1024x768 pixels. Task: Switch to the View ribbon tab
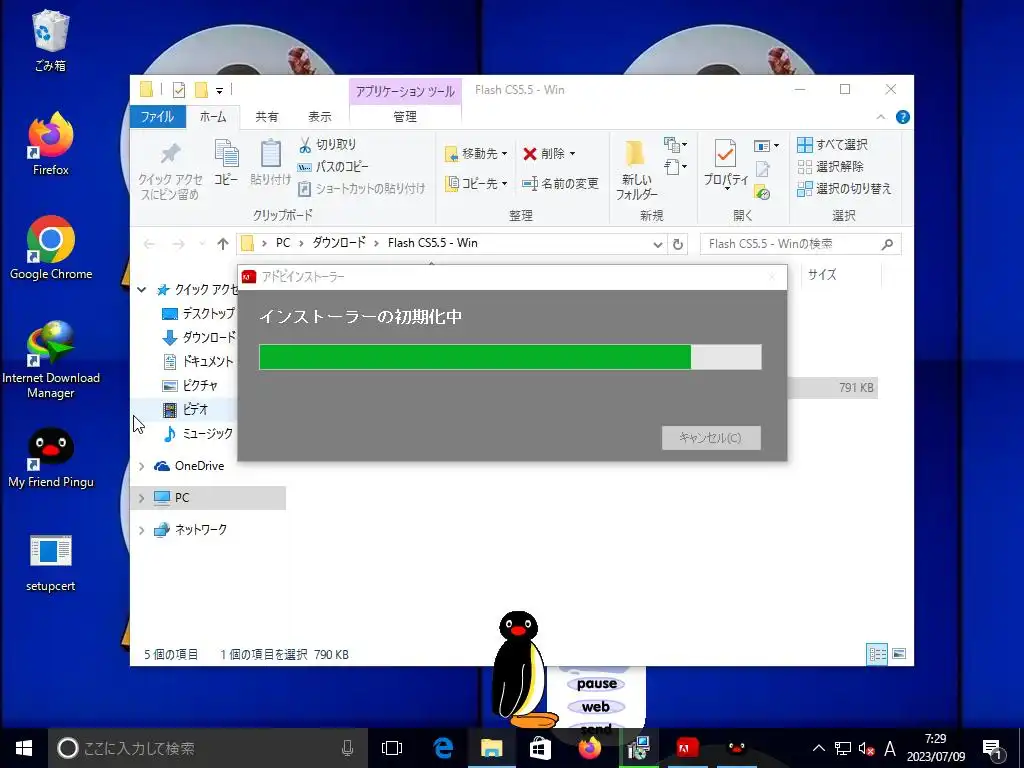point(319,117)
